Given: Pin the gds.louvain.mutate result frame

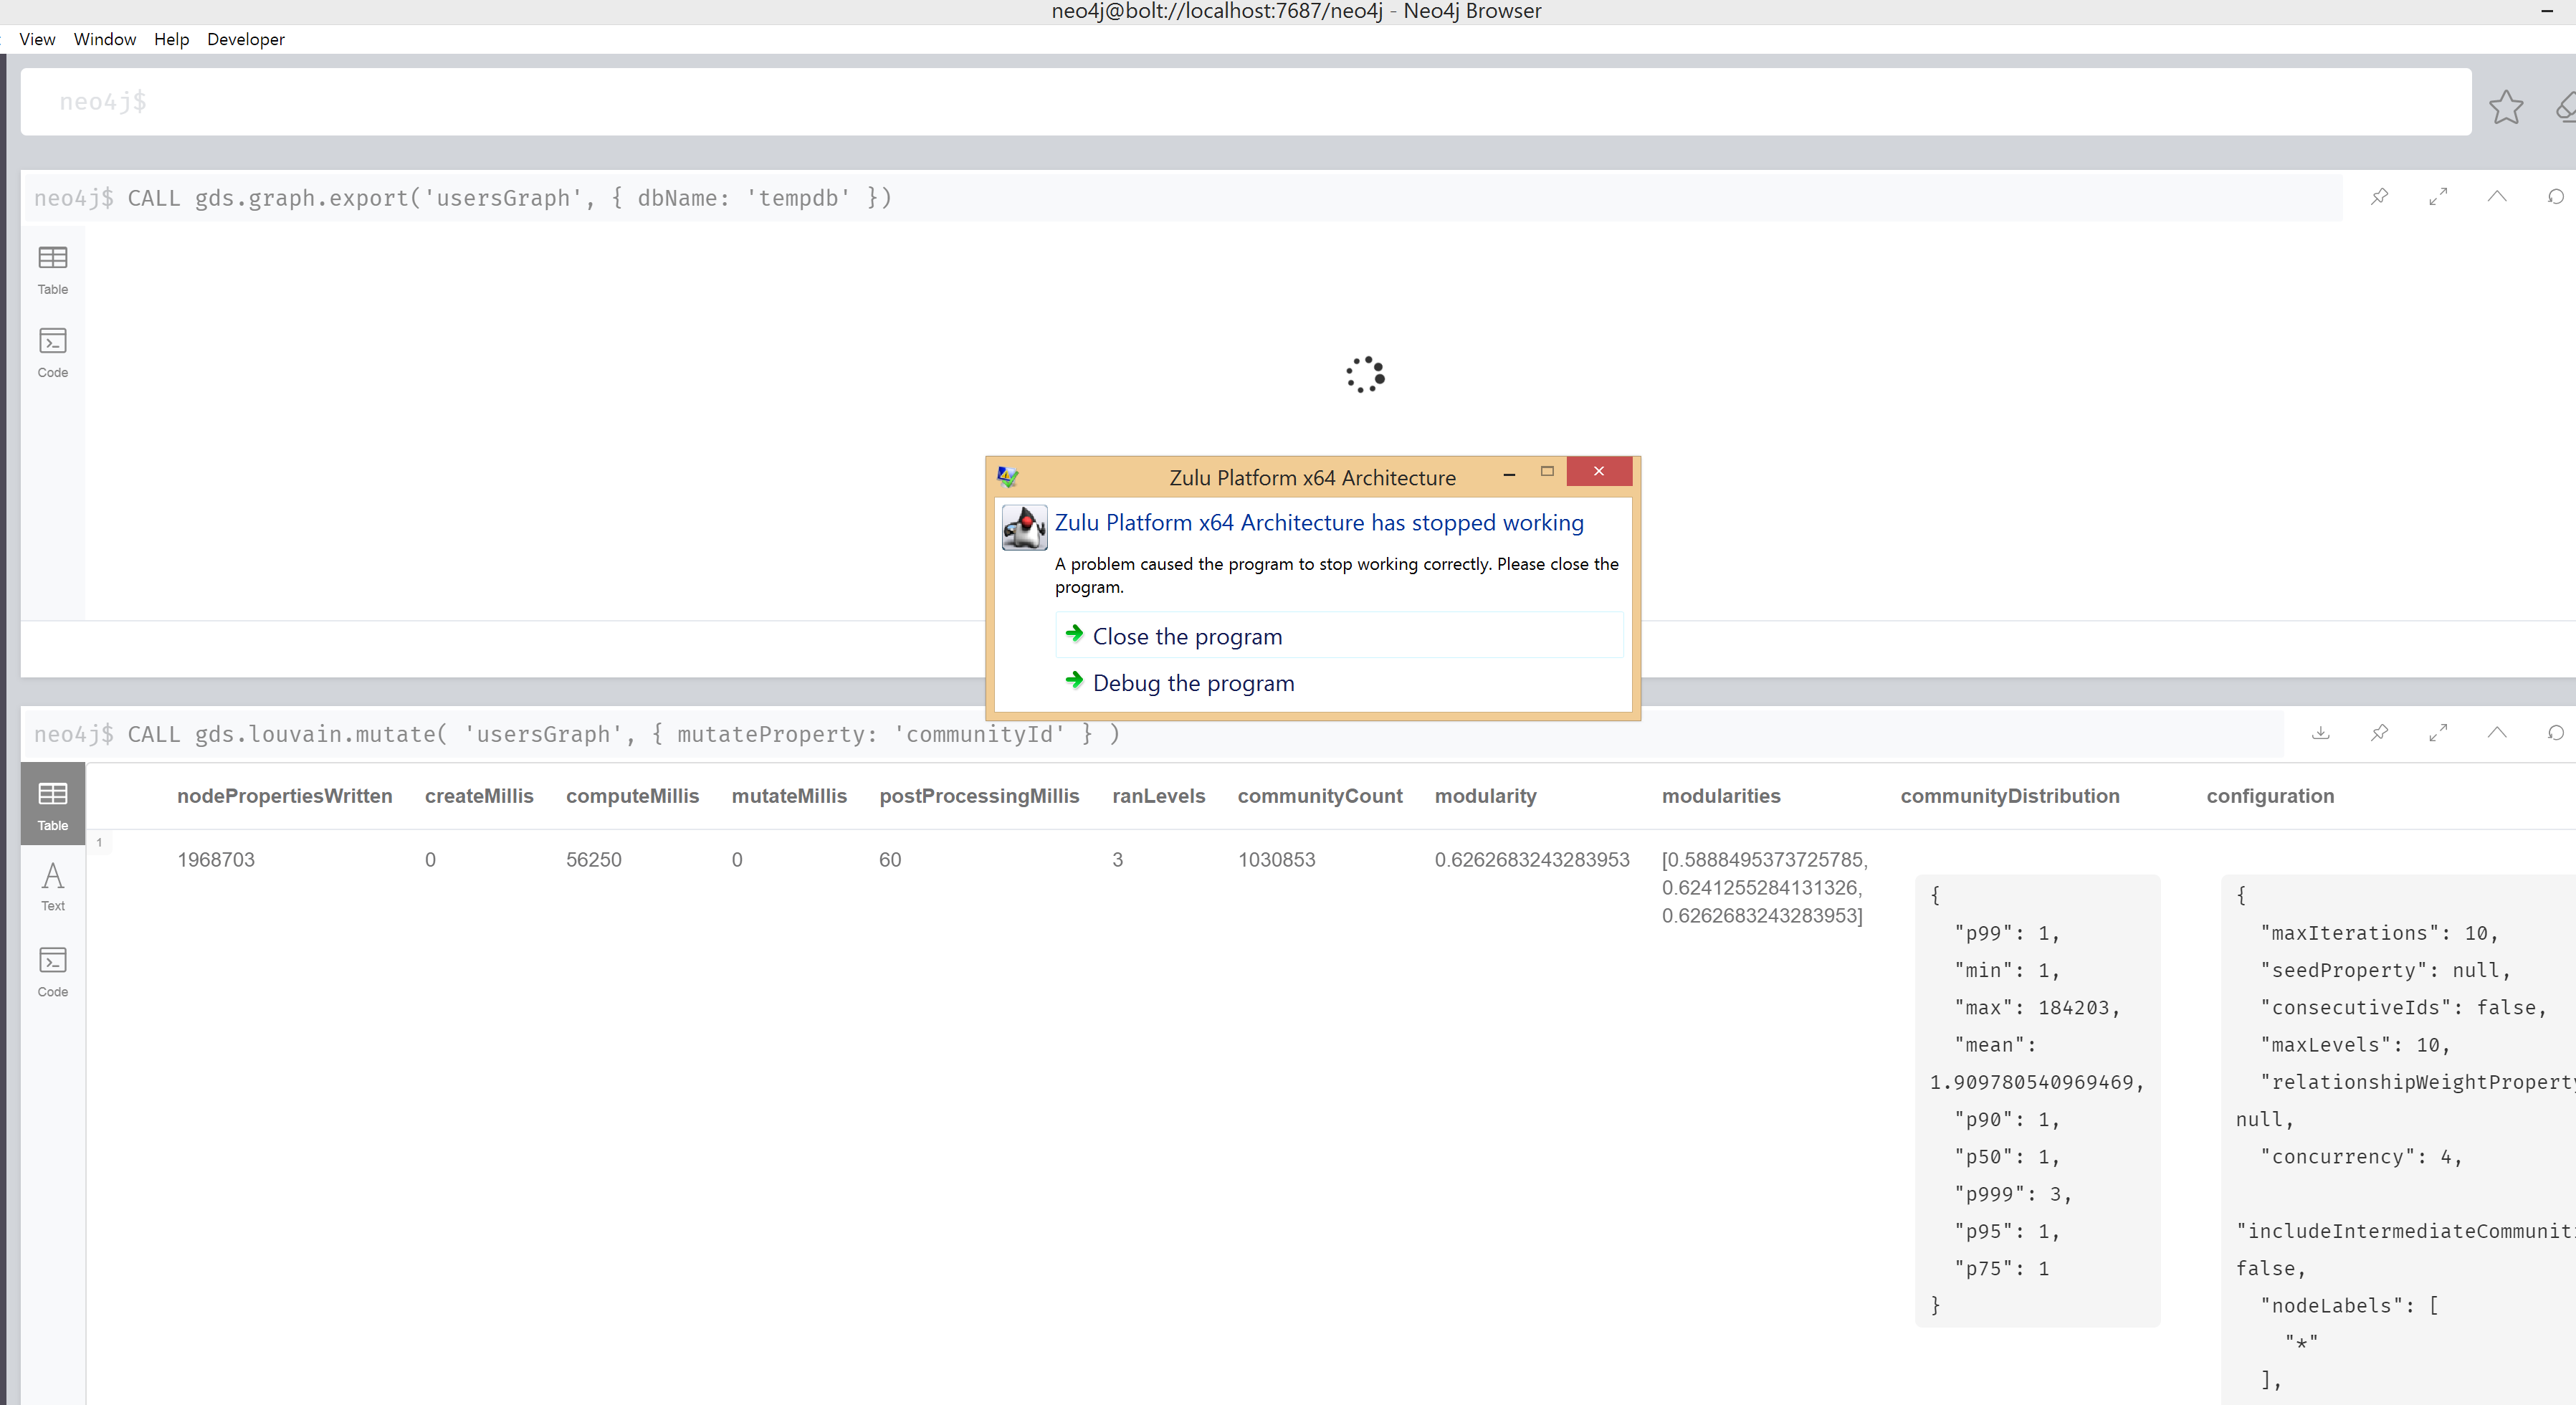Looking at the screenshot, I should 2380,733.
